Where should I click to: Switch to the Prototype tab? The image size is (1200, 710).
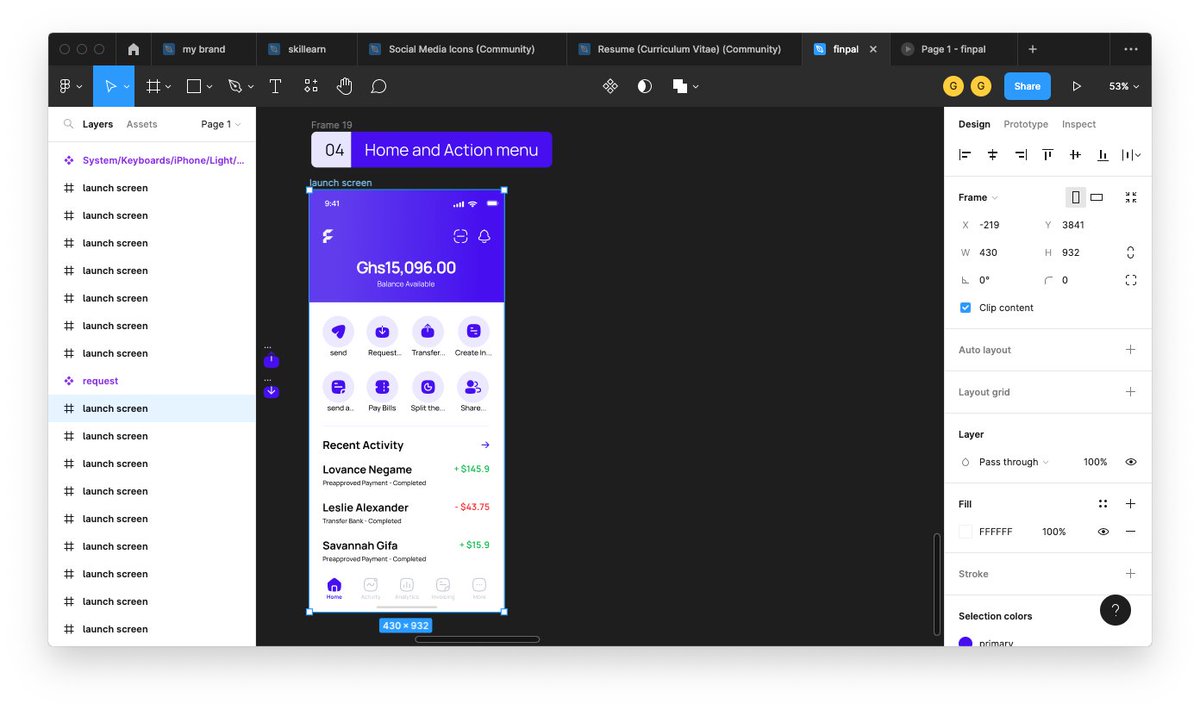[x=1026, y=124]
